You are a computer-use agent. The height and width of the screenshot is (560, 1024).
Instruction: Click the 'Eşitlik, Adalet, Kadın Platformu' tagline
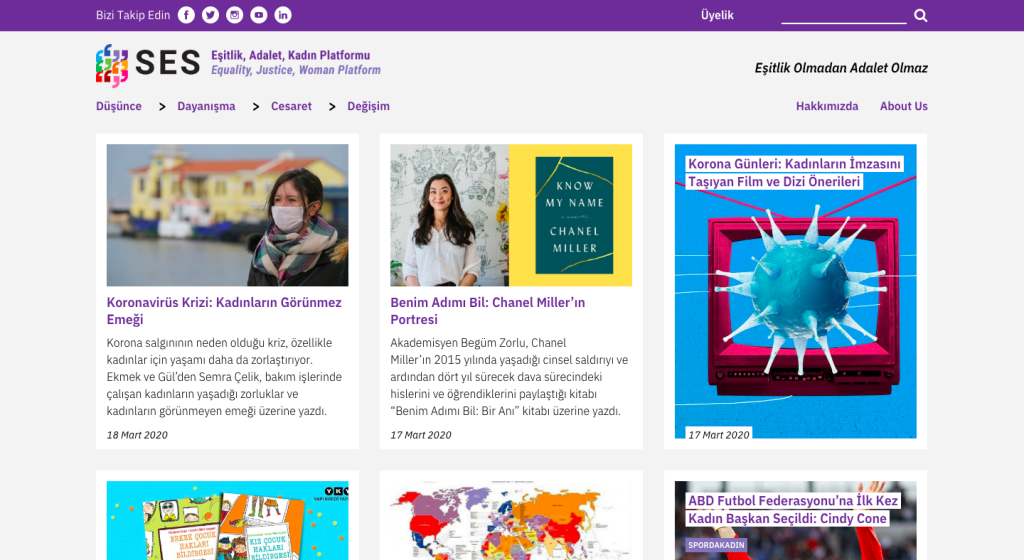(x=291, y=55)
